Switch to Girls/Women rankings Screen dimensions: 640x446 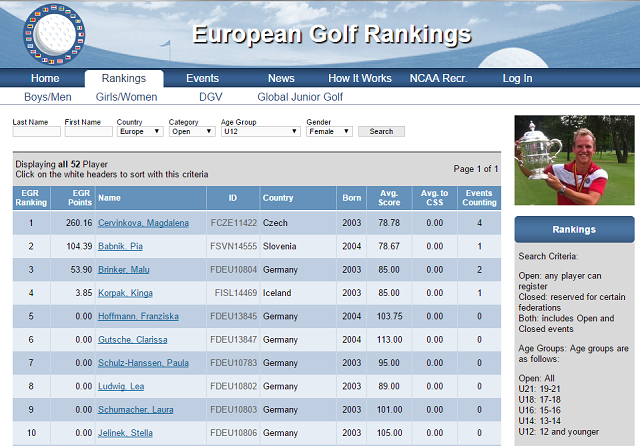click(x=127, y=97)
